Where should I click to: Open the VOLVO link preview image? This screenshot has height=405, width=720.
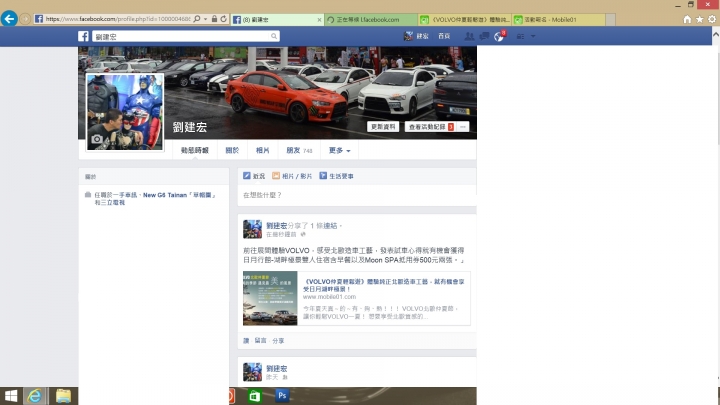coord(270,298)
